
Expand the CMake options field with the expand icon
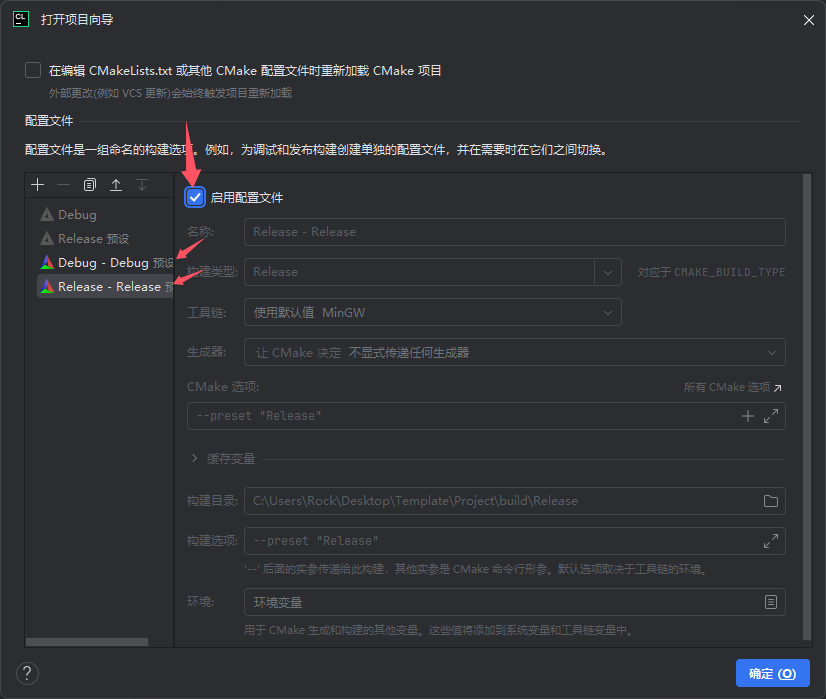[x=769, y=415]
